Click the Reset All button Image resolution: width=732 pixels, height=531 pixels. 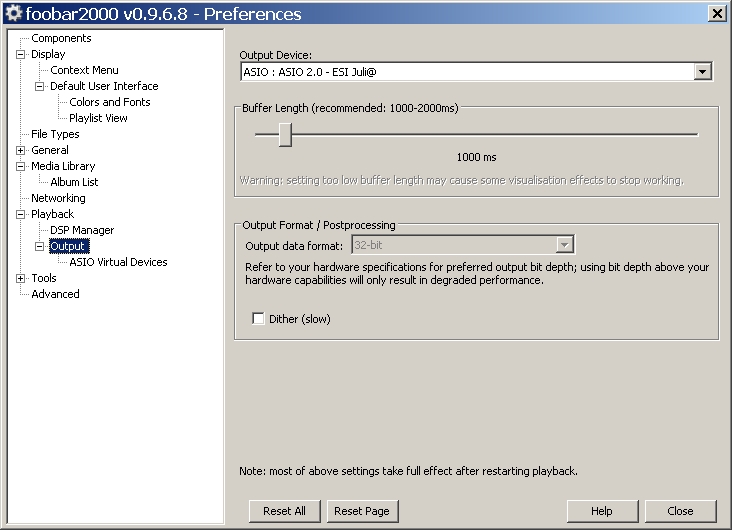[284, 511]
